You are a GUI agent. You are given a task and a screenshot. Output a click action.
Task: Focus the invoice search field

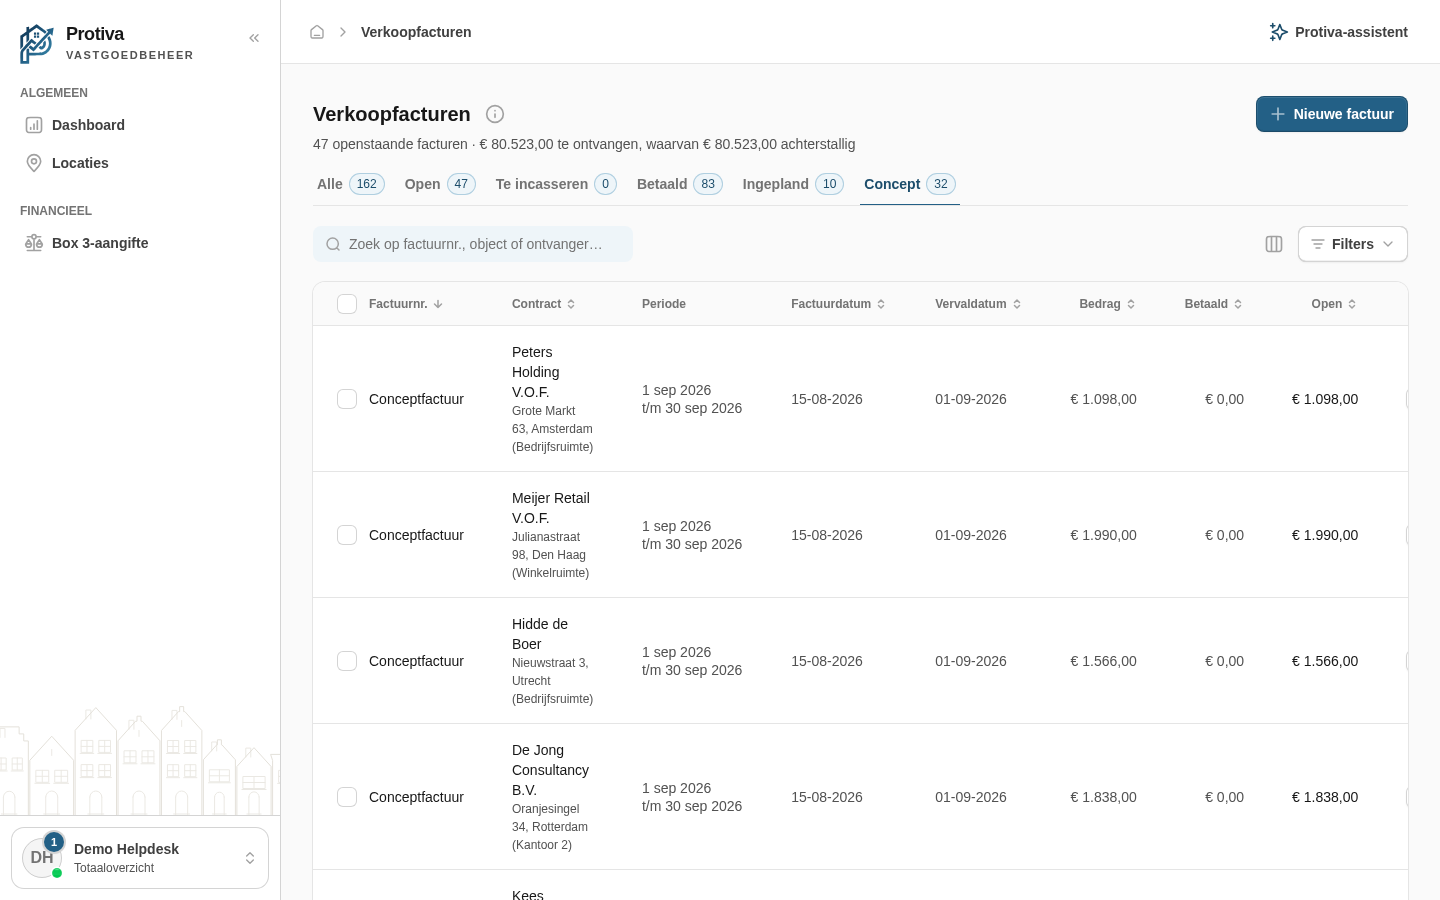(473, 244)
